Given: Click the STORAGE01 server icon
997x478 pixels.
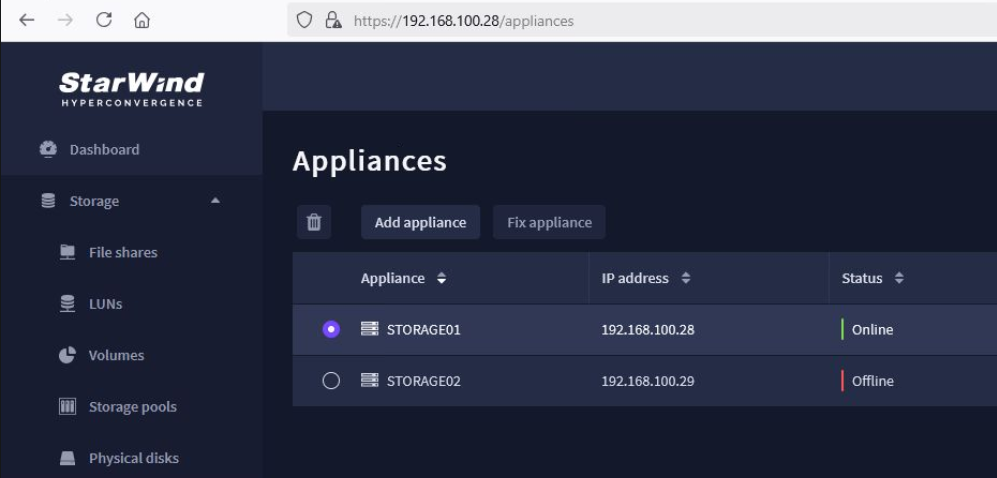Looking at the screenshot, I should click(x=369, y=329).
